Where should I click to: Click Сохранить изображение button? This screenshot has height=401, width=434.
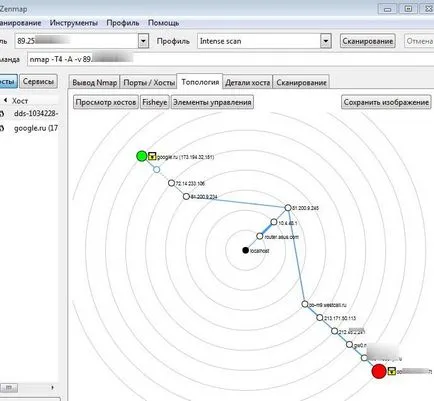tap(386, 102)
